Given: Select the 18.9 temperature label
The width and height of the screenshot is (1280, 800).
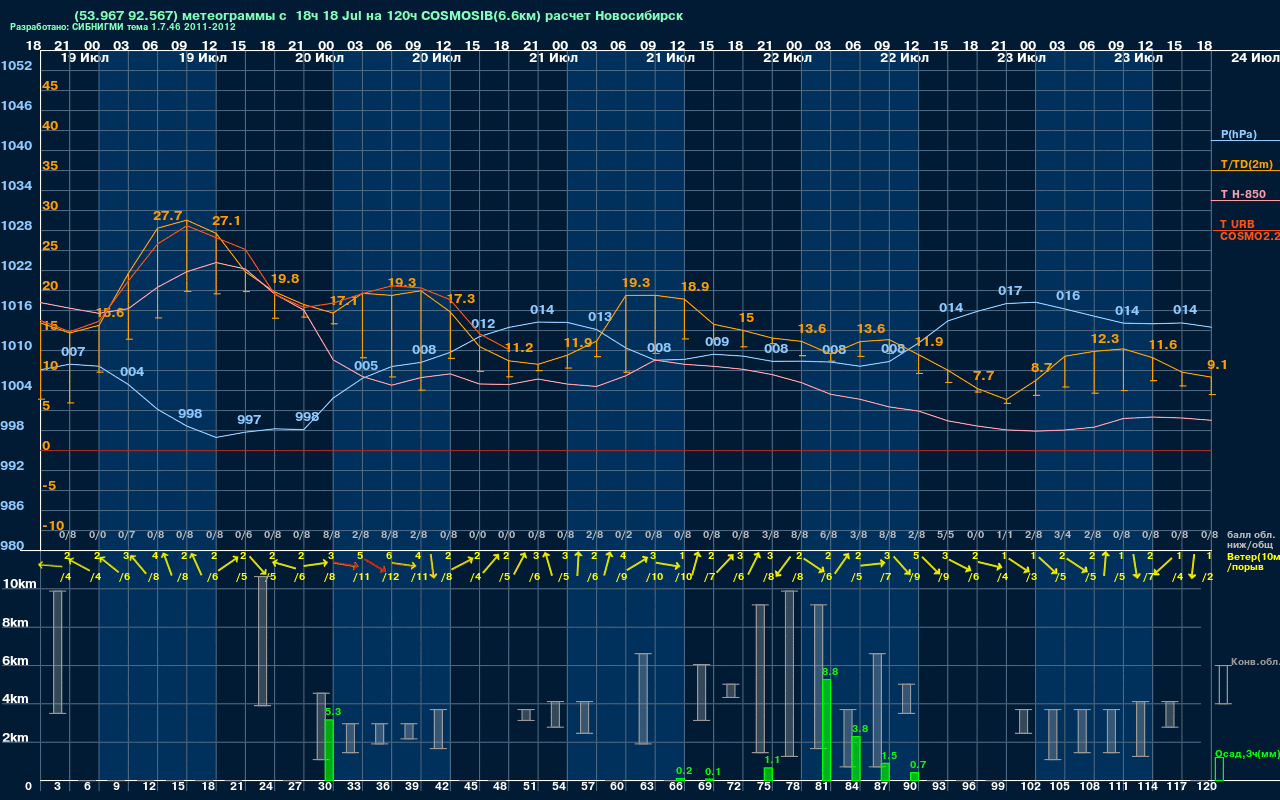Looking at the screenshot, I should coord(695,286).
